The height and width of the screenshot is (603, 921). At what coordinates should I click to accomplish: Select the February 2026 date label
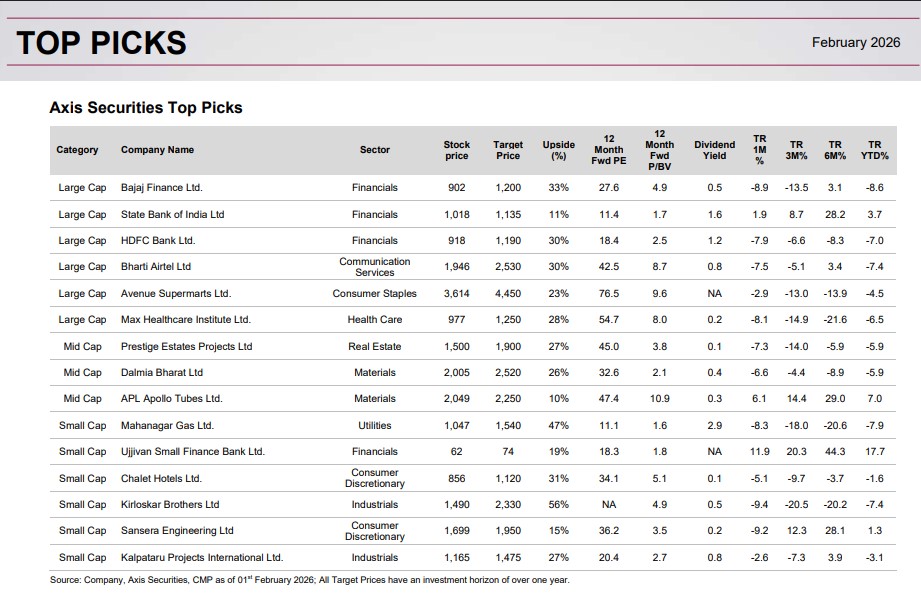tap(857, 43)
